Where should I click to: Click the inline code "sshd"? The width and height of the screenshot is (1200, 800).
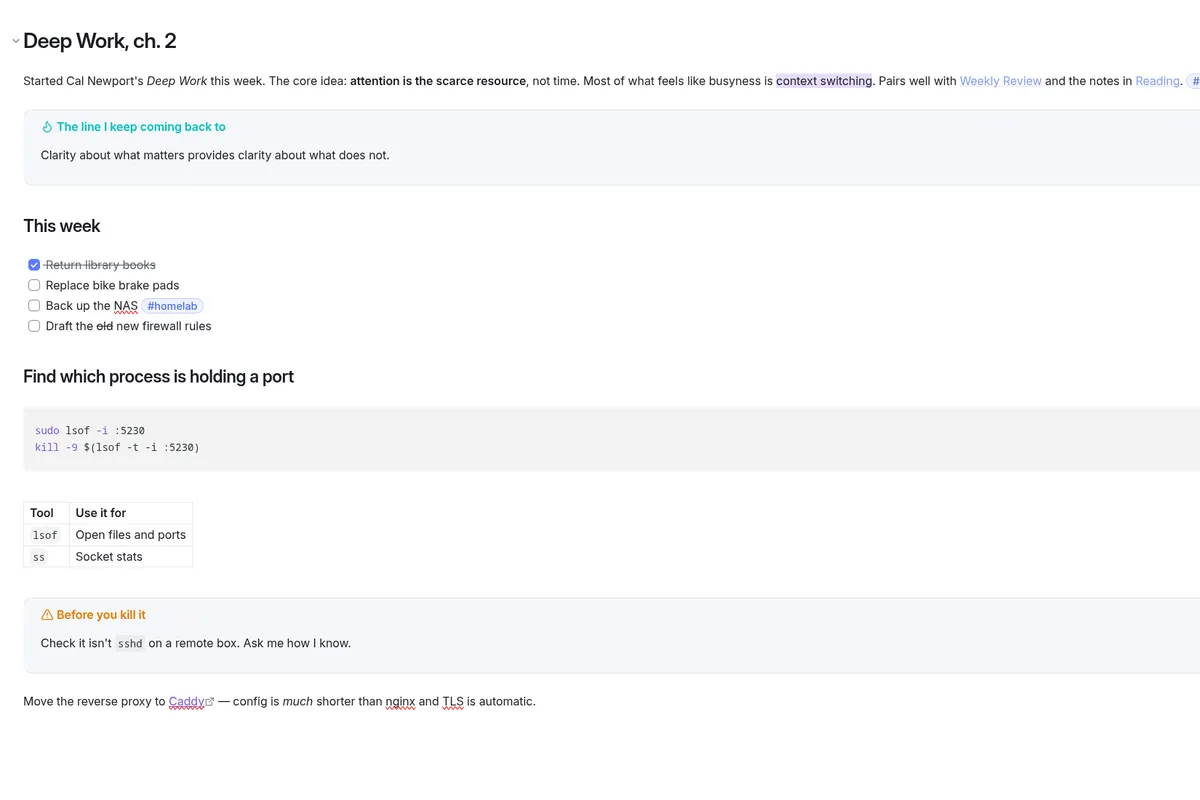130,644
